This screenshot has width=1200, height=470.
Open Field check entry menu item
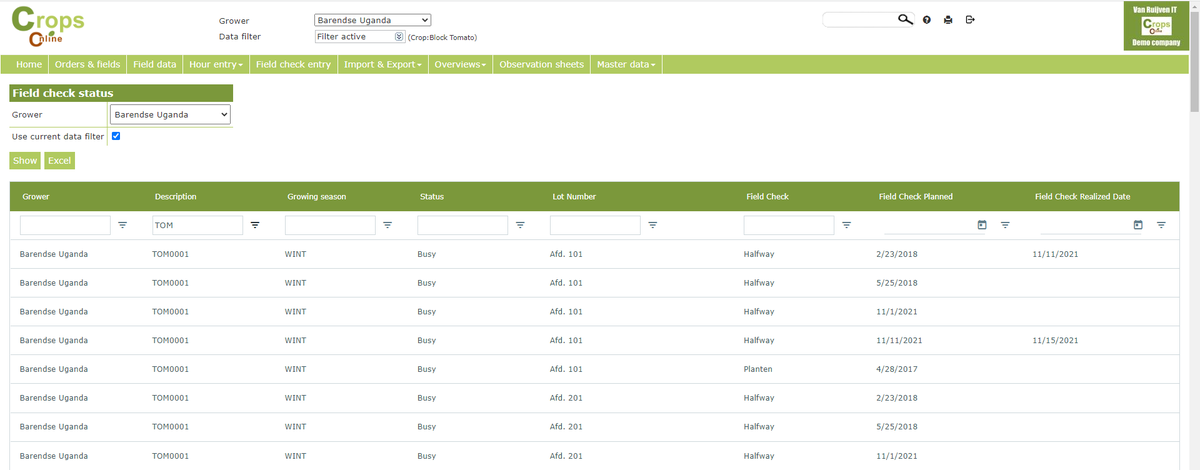[293, 65]
